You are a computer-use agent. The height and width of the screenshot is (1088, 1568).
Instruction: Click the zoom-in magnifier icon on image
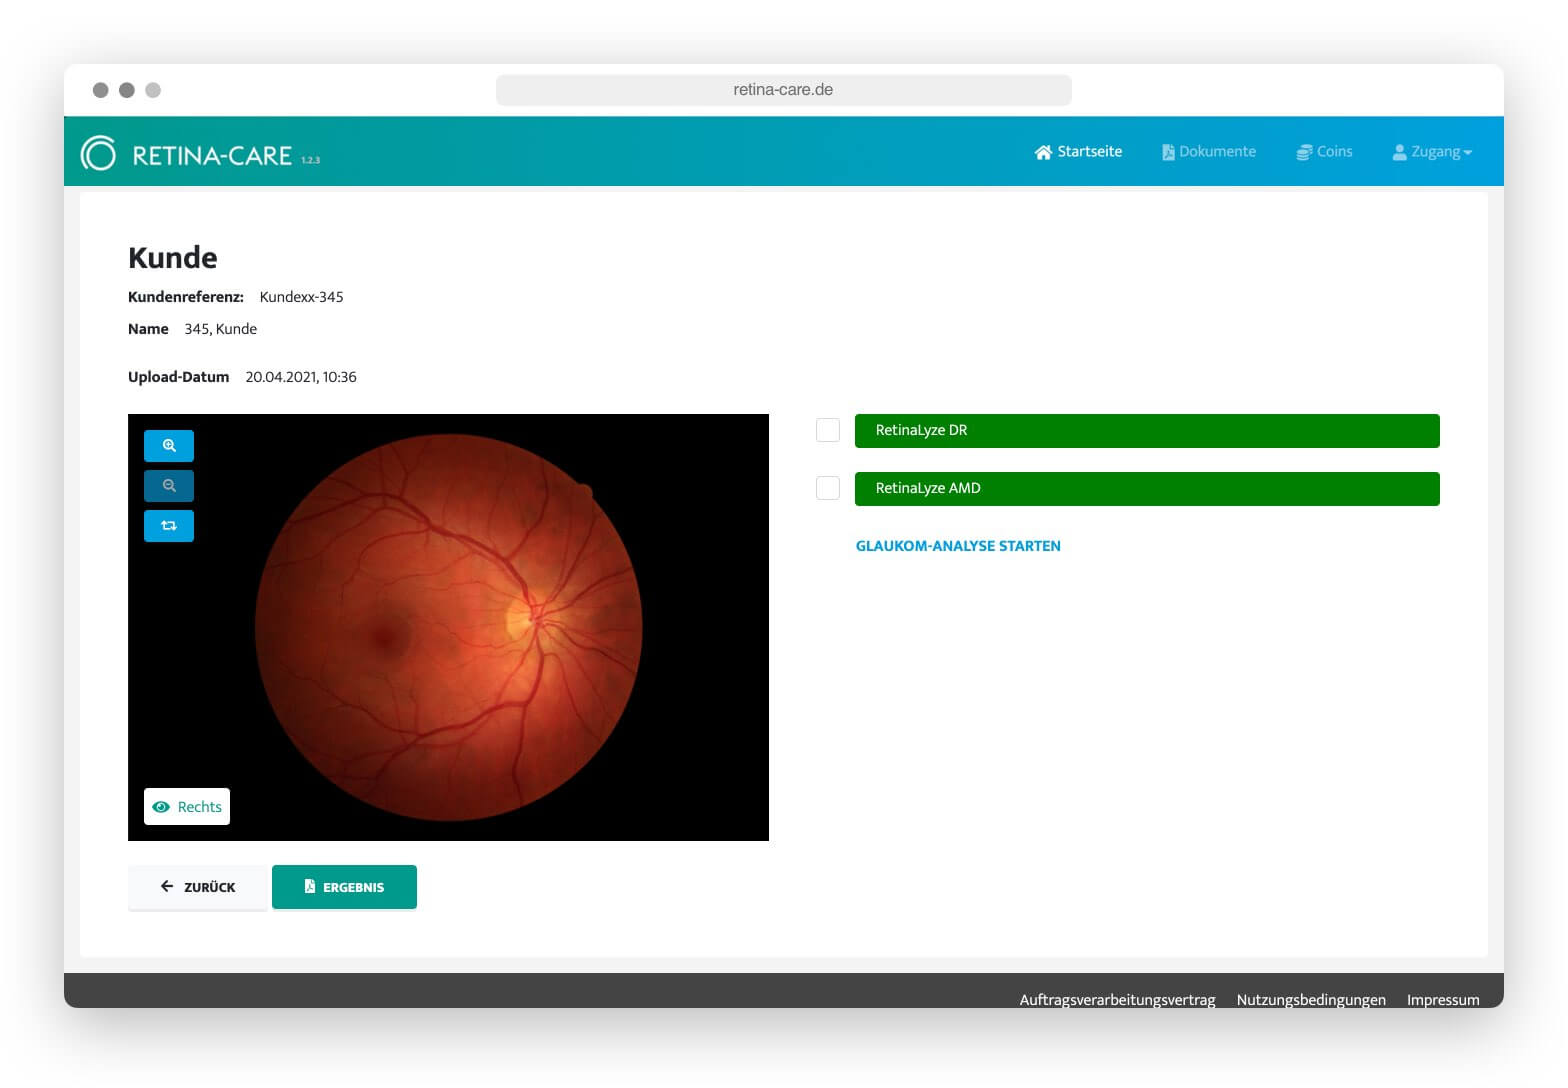click(169, 446)
